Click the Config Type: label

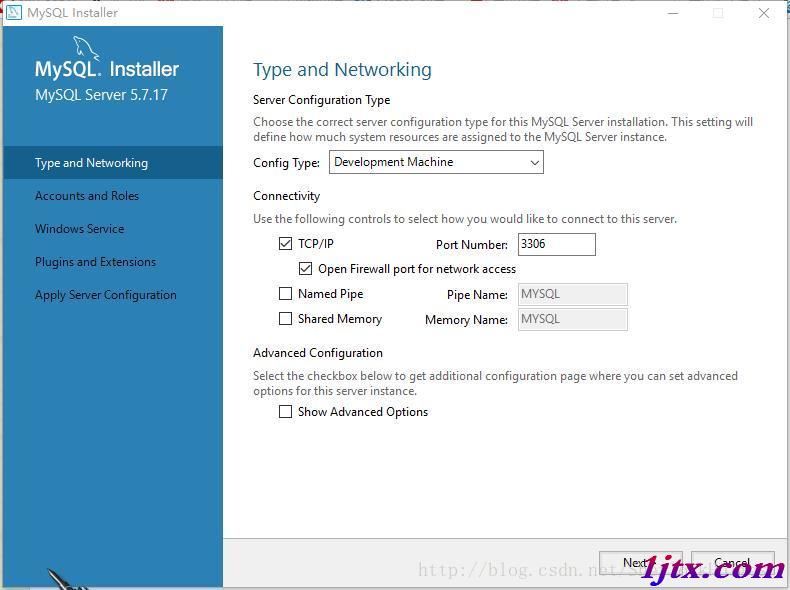[287, 163]
